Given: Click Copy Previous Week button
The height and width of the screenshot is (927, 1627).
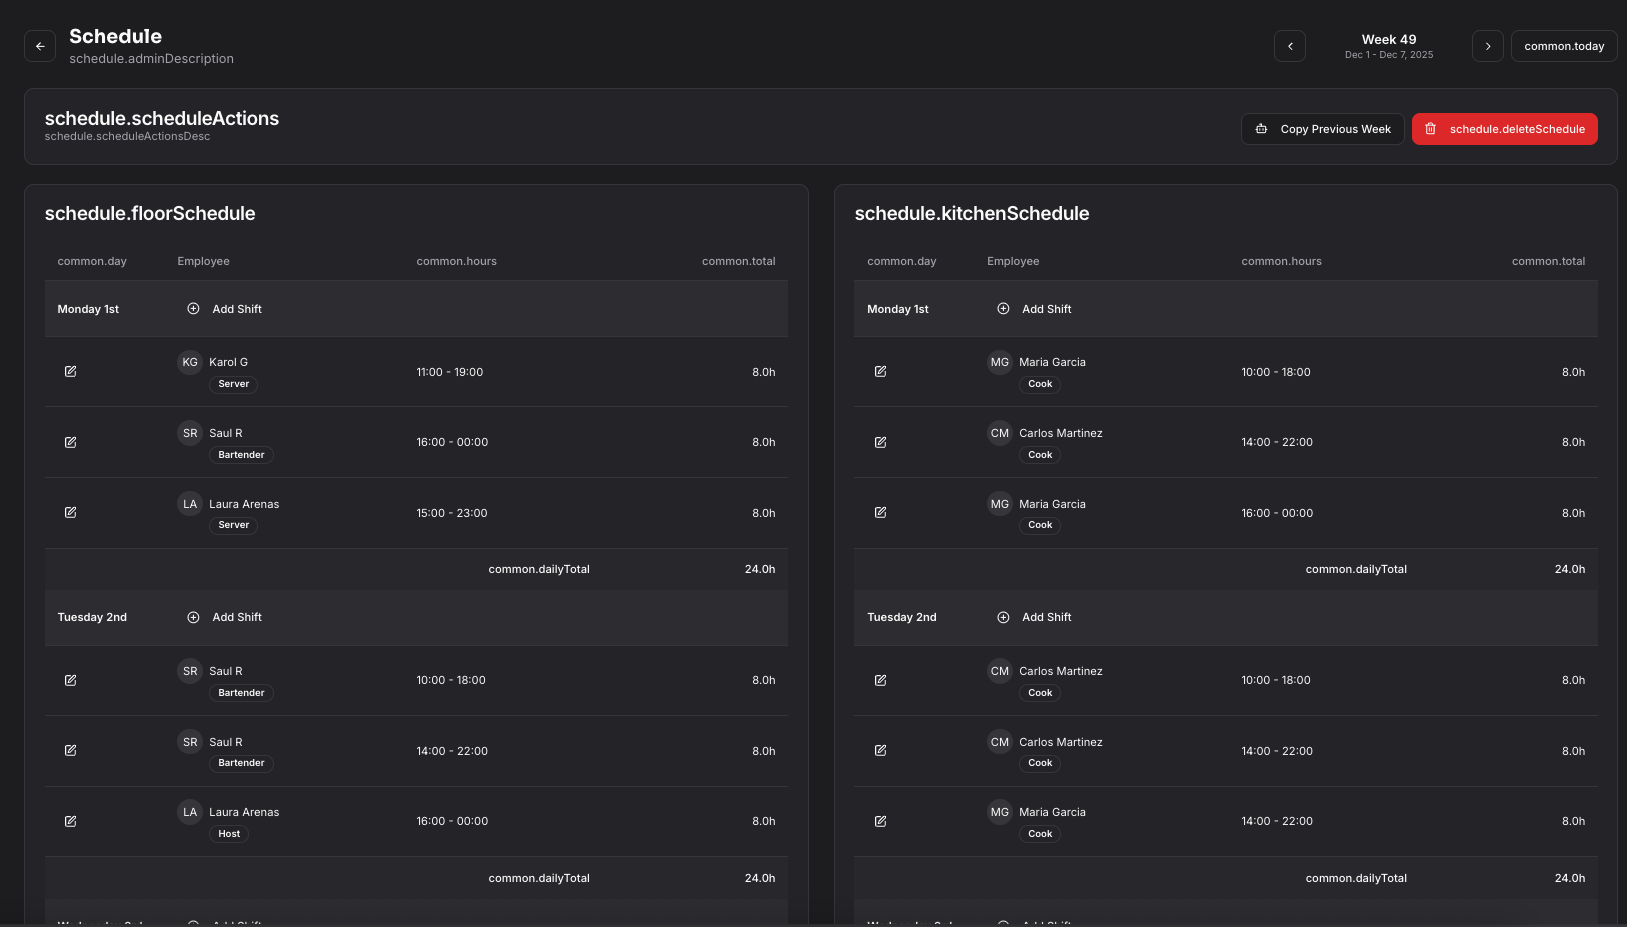Looking at the screenshot, I should (1322, 129).
